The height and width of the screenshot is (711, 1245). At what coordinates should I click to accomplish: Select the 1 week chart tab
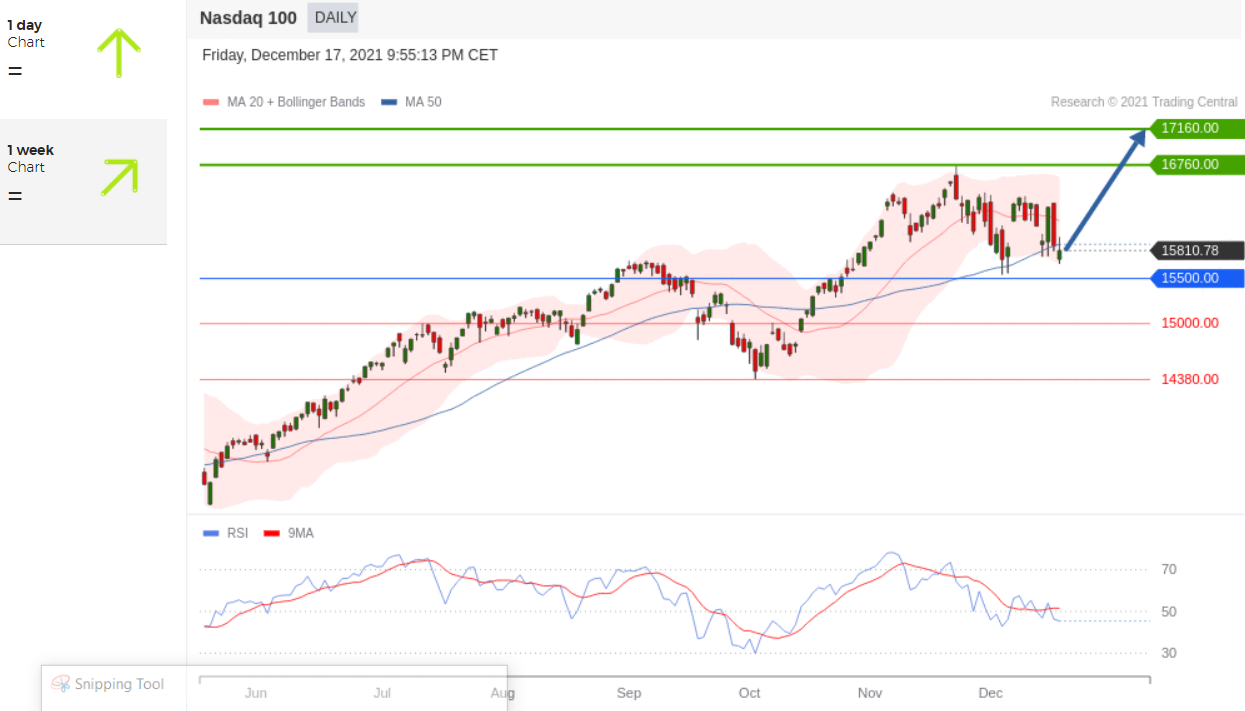(83, 181)
